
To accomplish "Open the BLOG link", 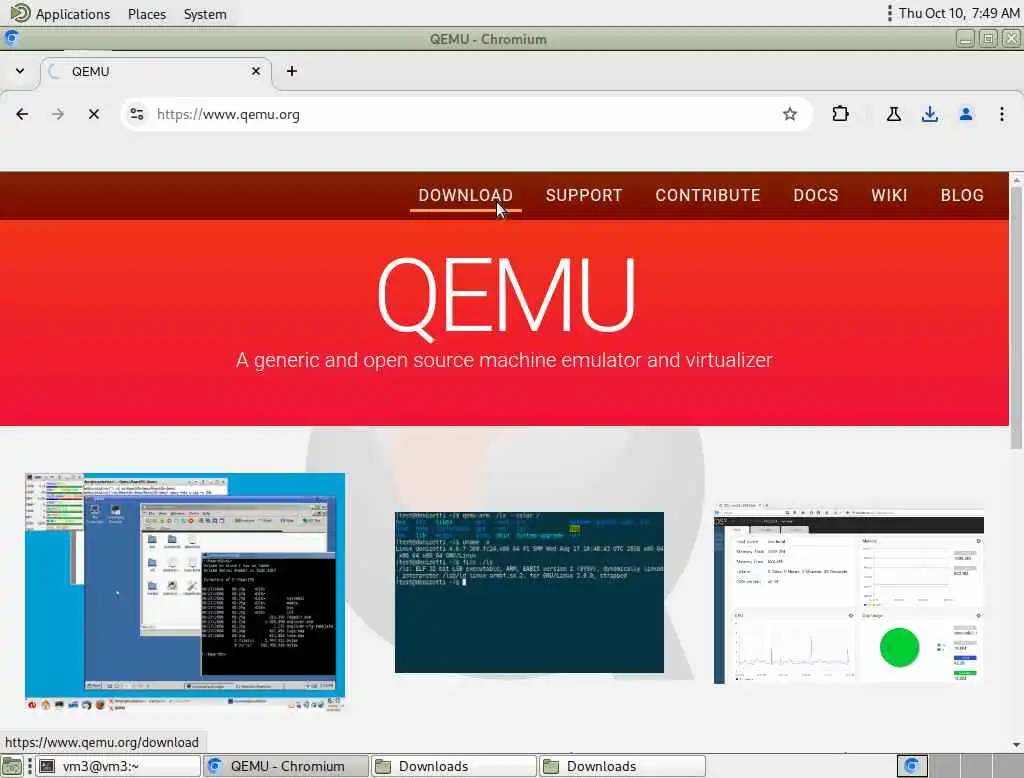I will pyautogui.click(x=962, y=195).
